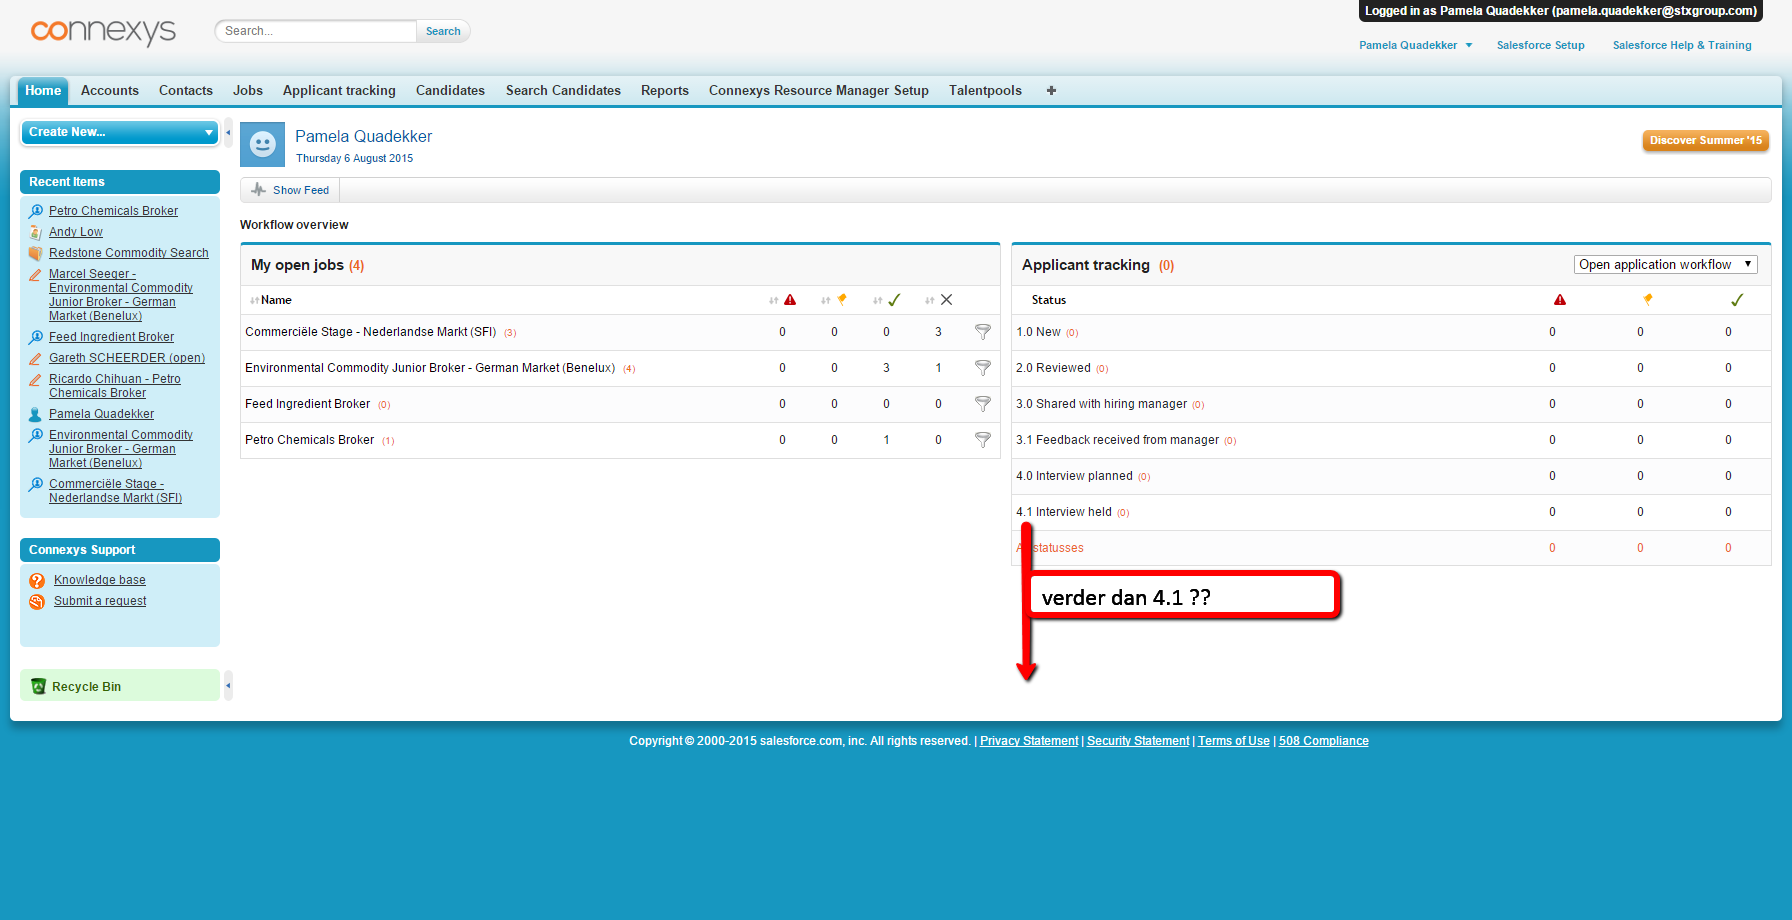Viewport: 1792px width, 920px height.
Task: Open Environmental Commodity Junior Broker job row
Action: click(620, 368)
